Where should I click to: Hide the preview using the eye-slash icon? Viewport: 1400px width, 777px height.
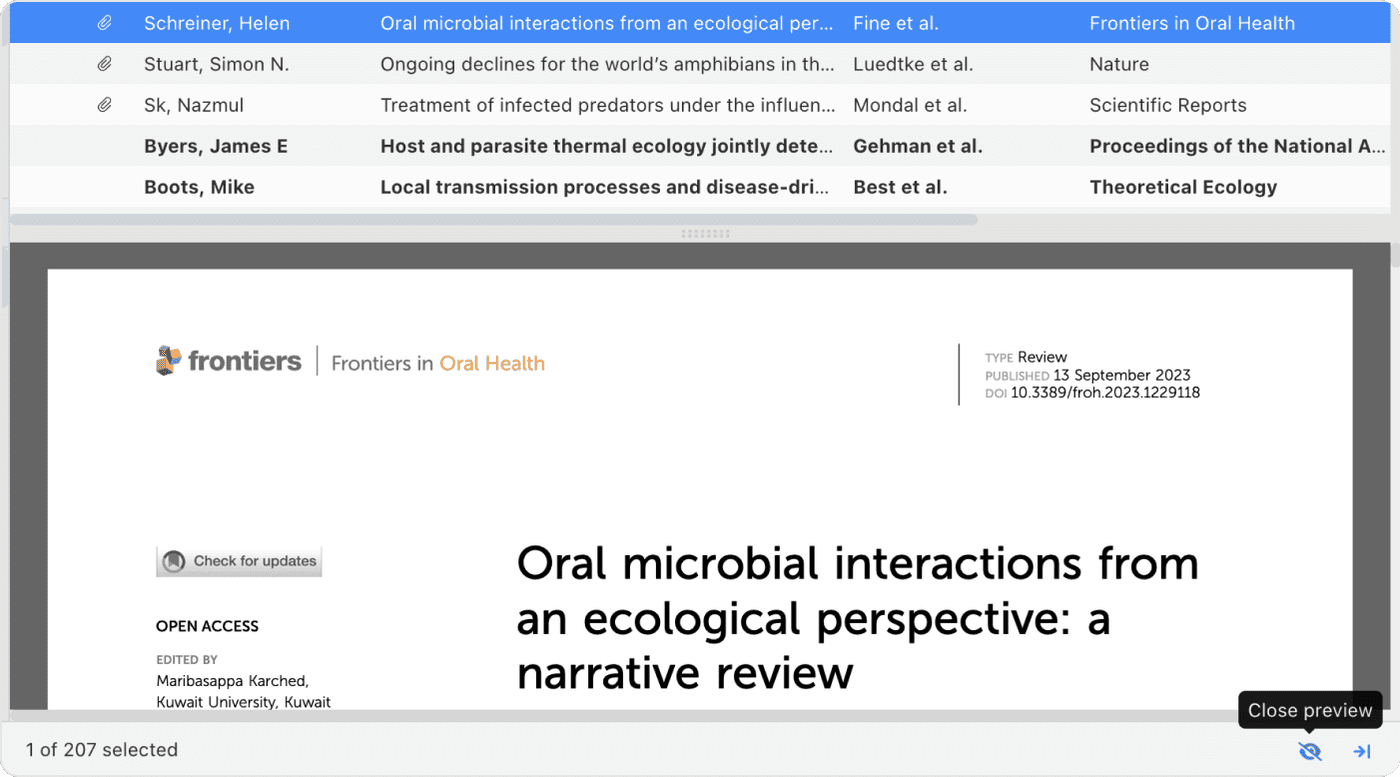coord(1310,750)
